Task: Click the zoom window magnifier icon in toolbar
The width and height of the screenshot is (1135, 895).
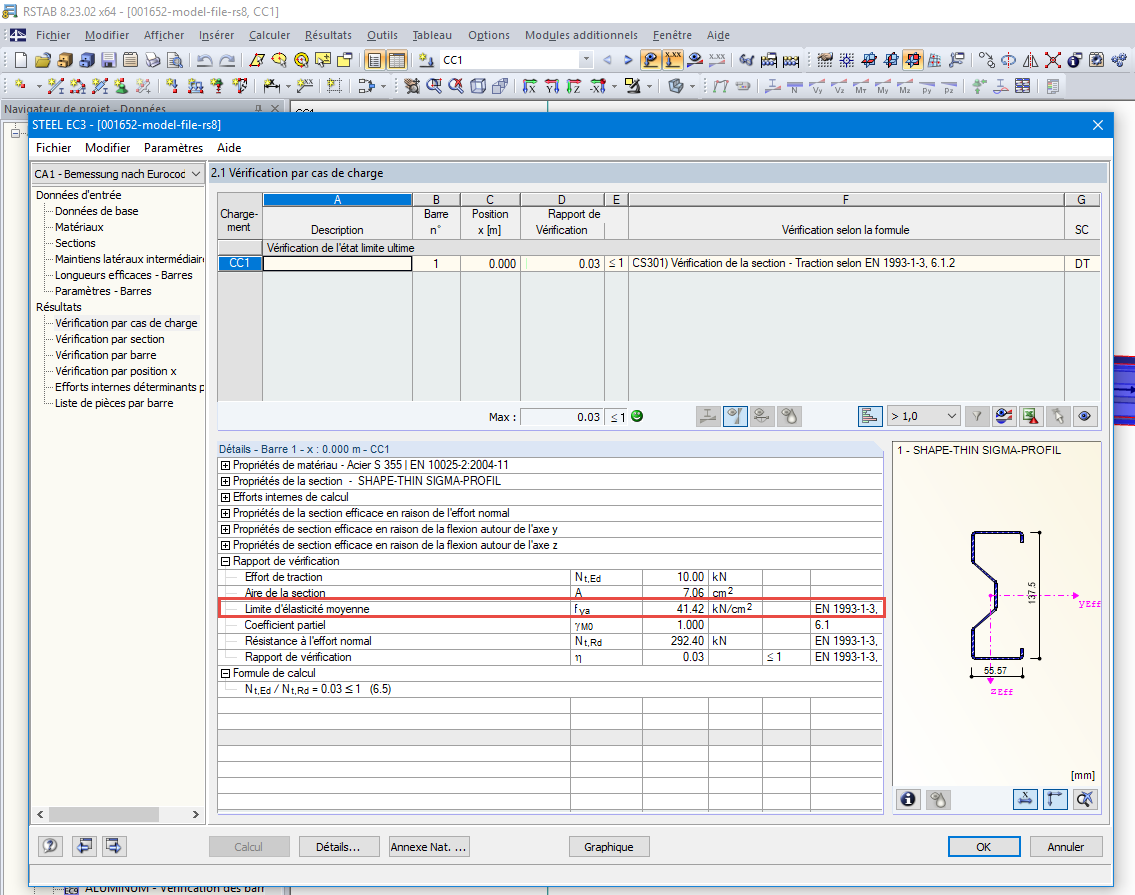Action: coord(434,87)
